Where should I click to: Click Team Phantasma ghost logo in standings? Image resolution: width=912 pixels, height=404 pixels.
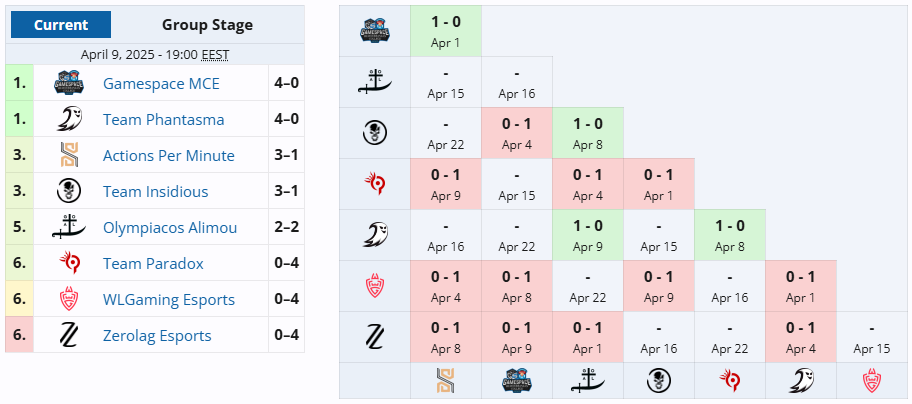(69, 119)
